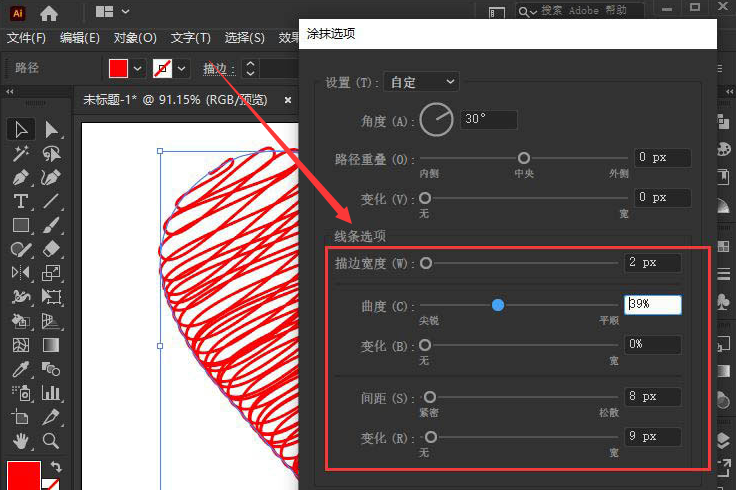Open the 设置 (T) preset dropdown

click(421, 82)
